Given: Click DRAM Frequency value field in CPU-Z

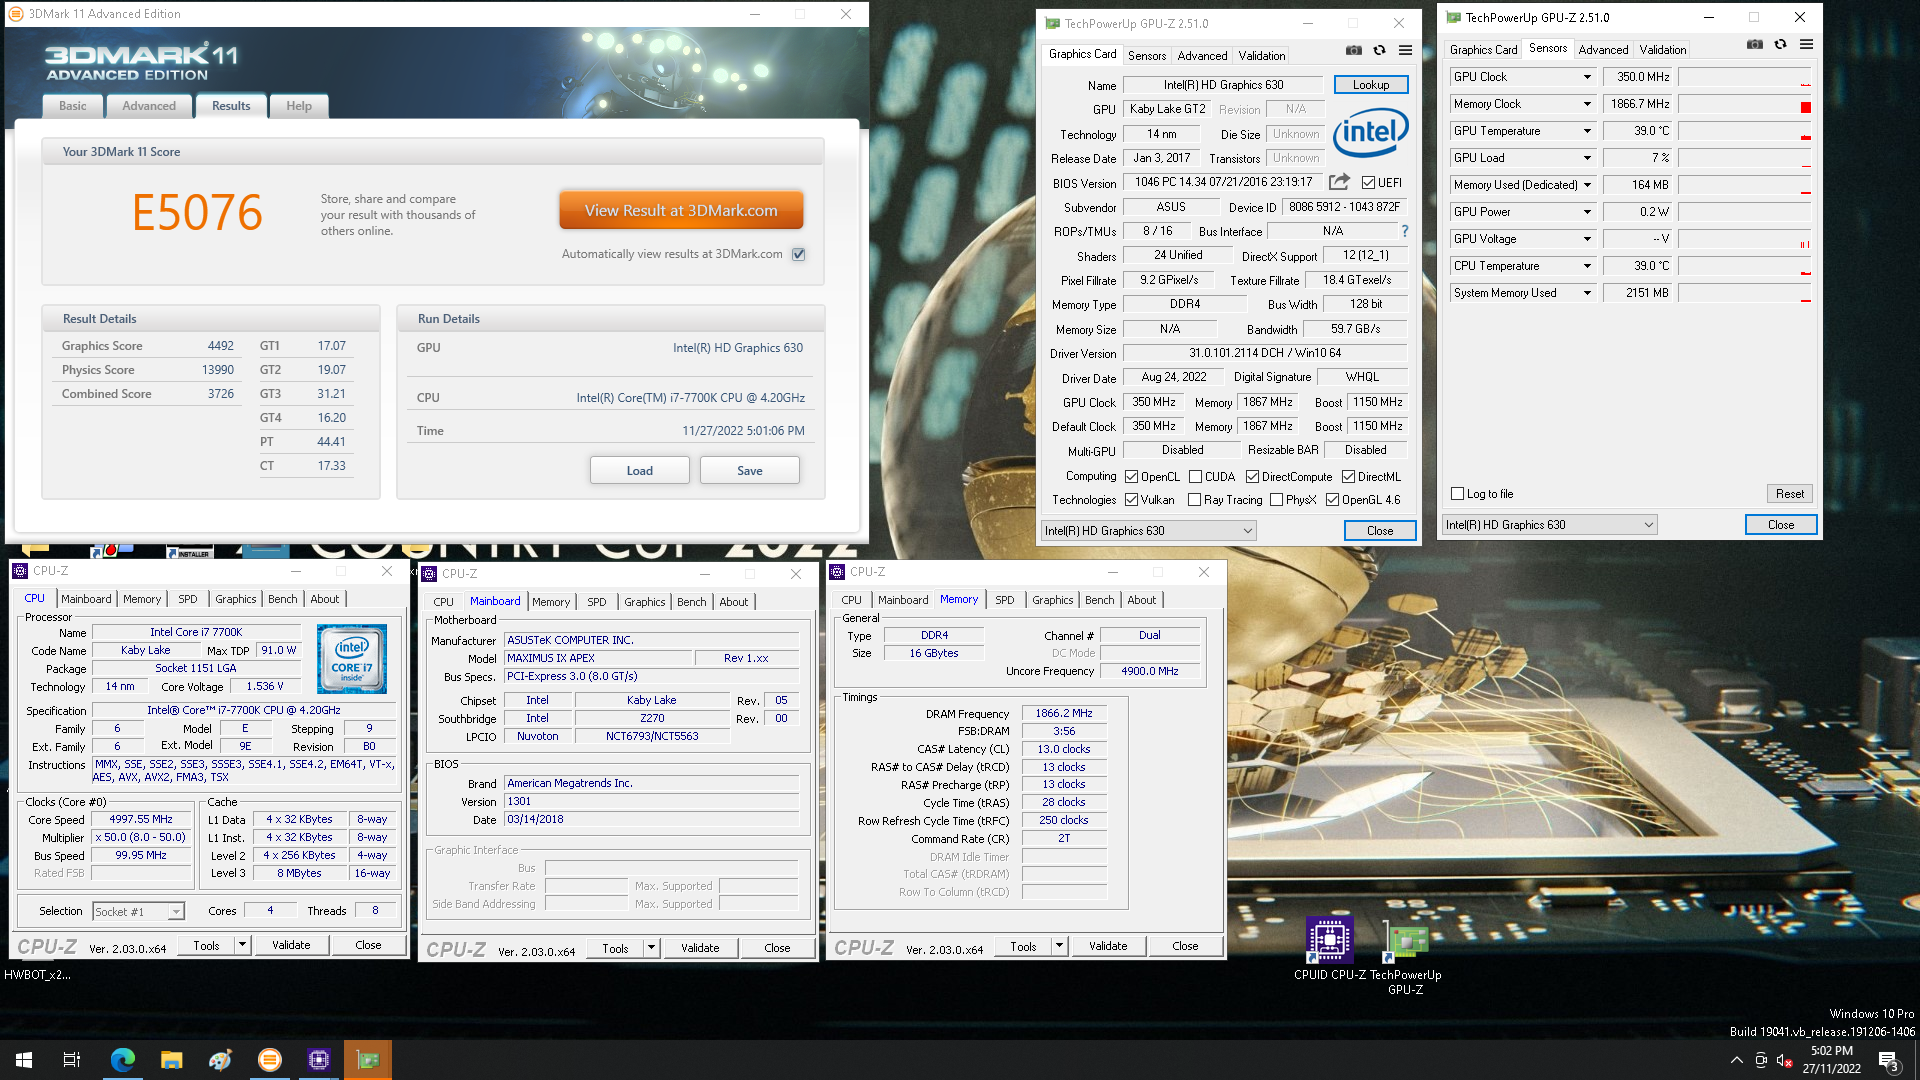Looking at the screenshot, I should pyautogui.click(x=1064, y=714).
